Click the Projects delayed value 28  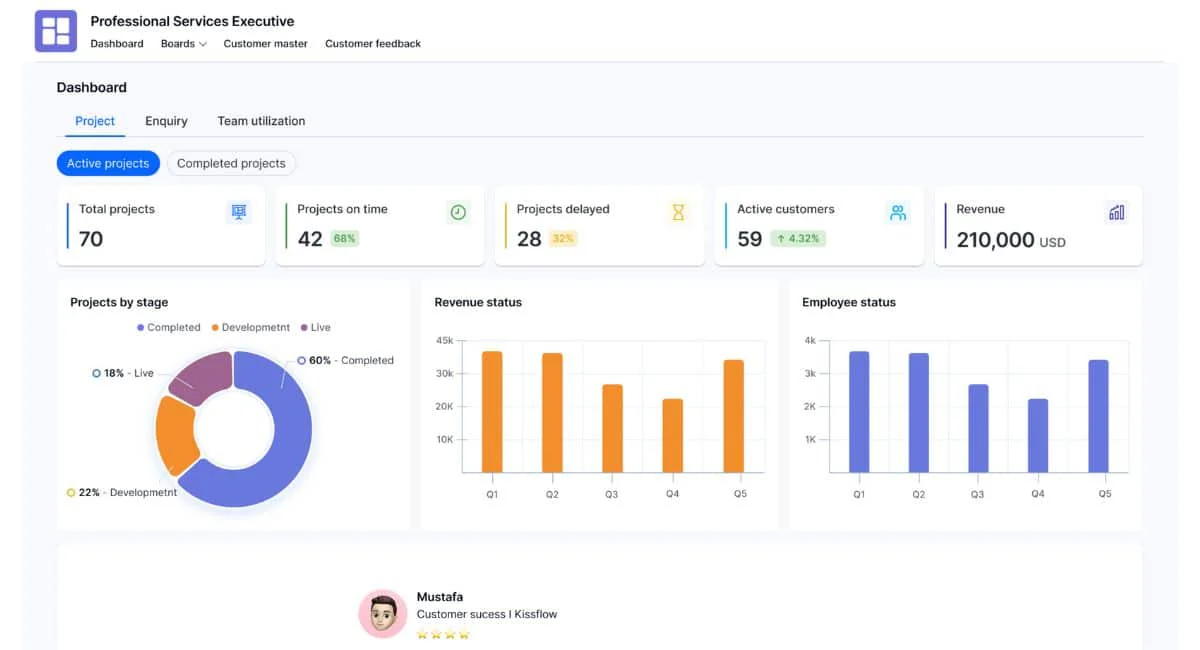[529, 239]
